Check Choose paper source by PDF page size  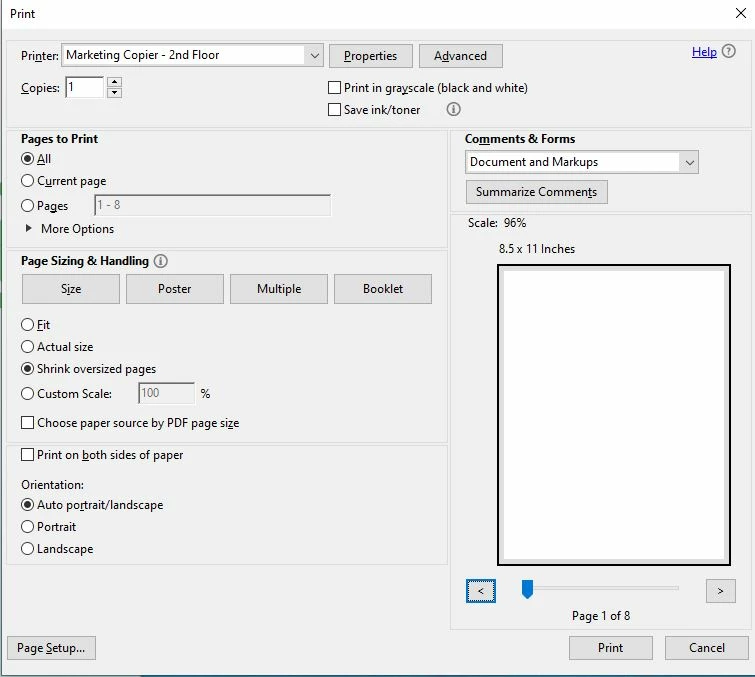(x=27, y=422)
